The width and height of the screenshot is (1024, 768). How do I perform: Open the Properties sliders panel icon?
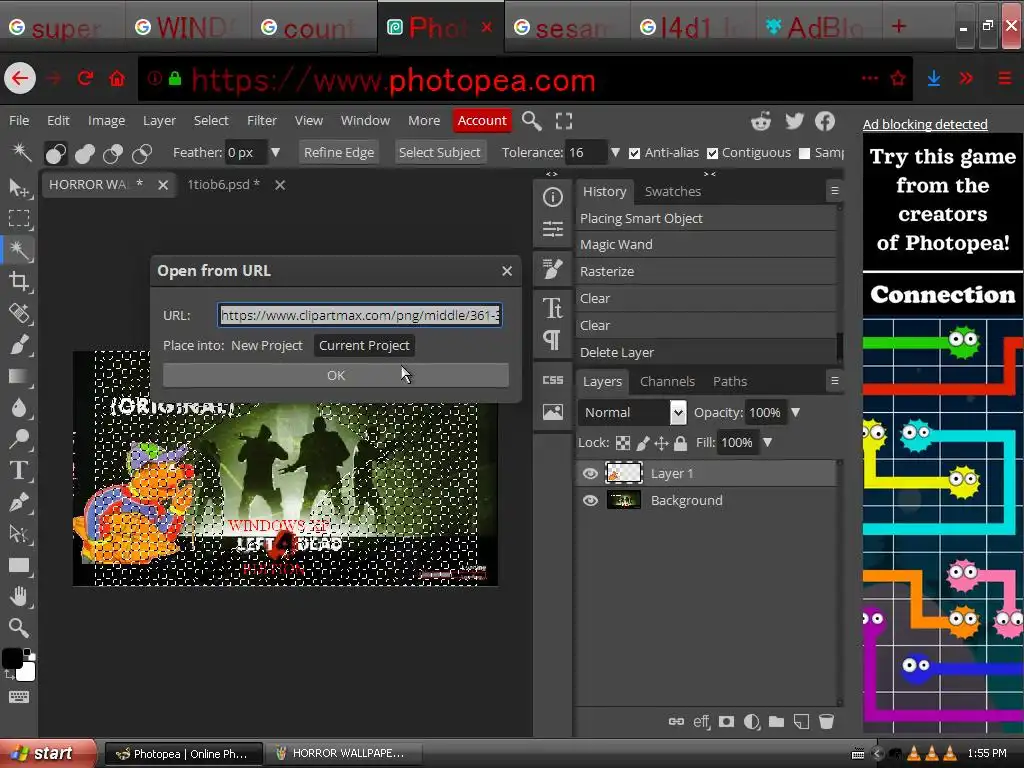552,229
